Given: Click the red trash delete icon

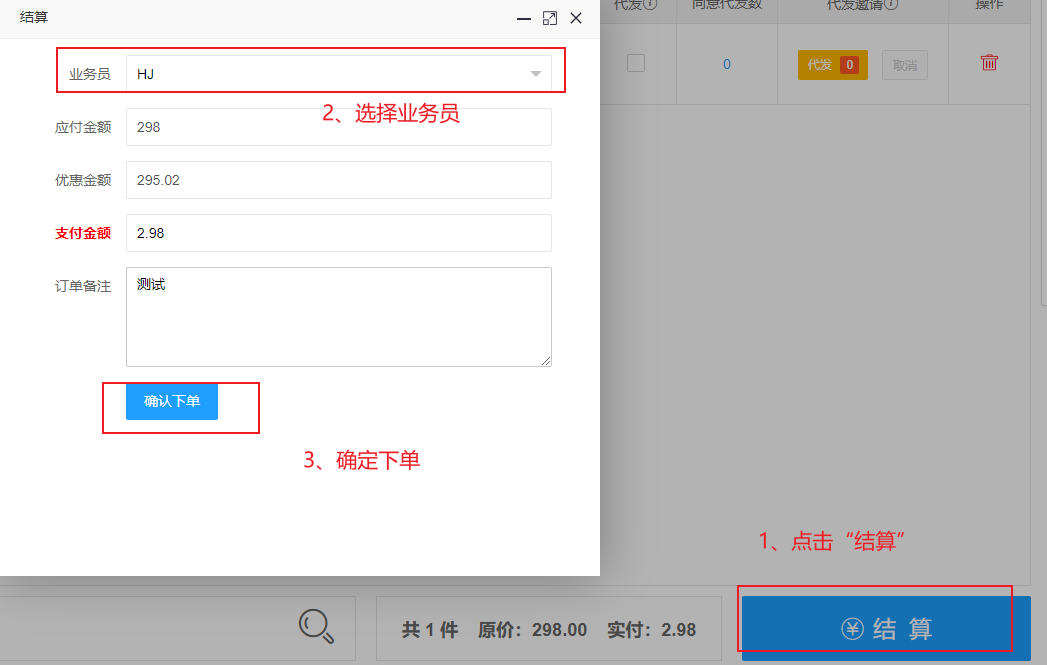Looking at the screenshot, I should tap(989, 62).
